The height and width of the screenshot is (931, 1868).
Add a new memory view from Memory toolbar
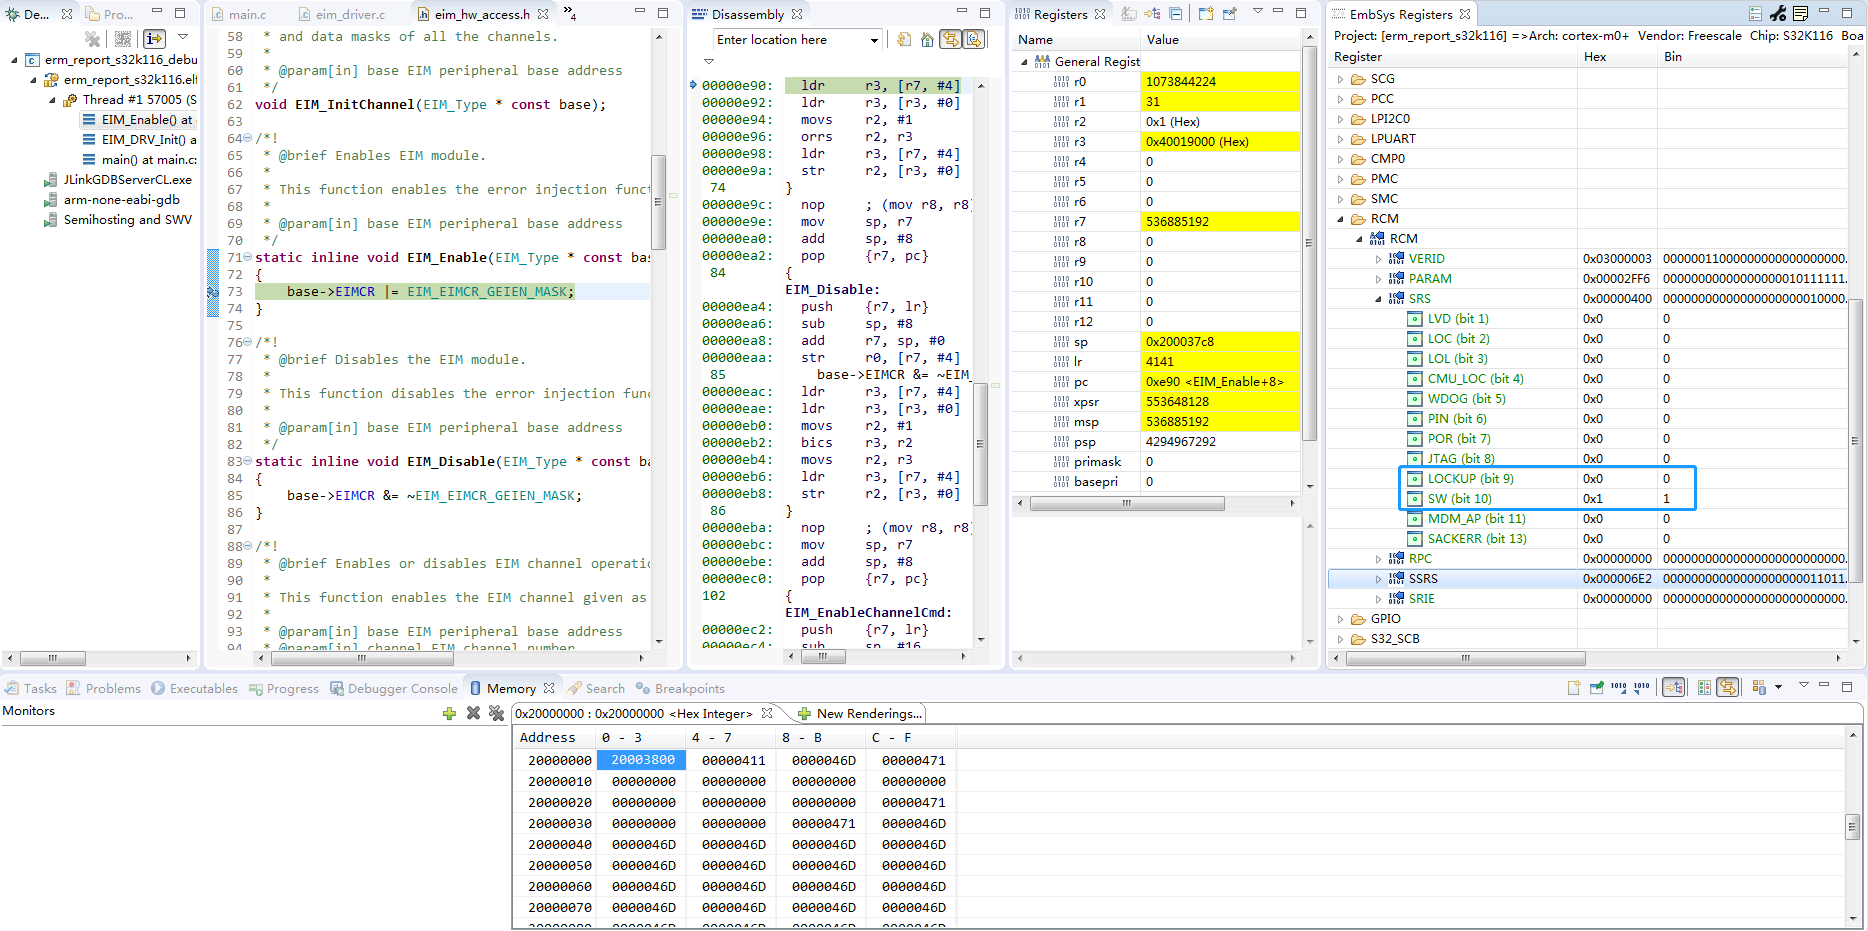1573,687
